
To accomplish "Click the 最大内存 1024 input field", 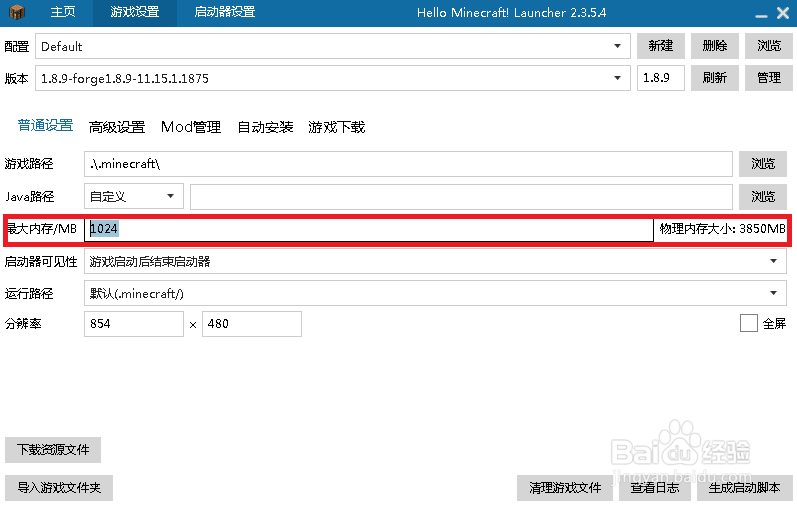I will pyautogui.click(x=369, y=229).
